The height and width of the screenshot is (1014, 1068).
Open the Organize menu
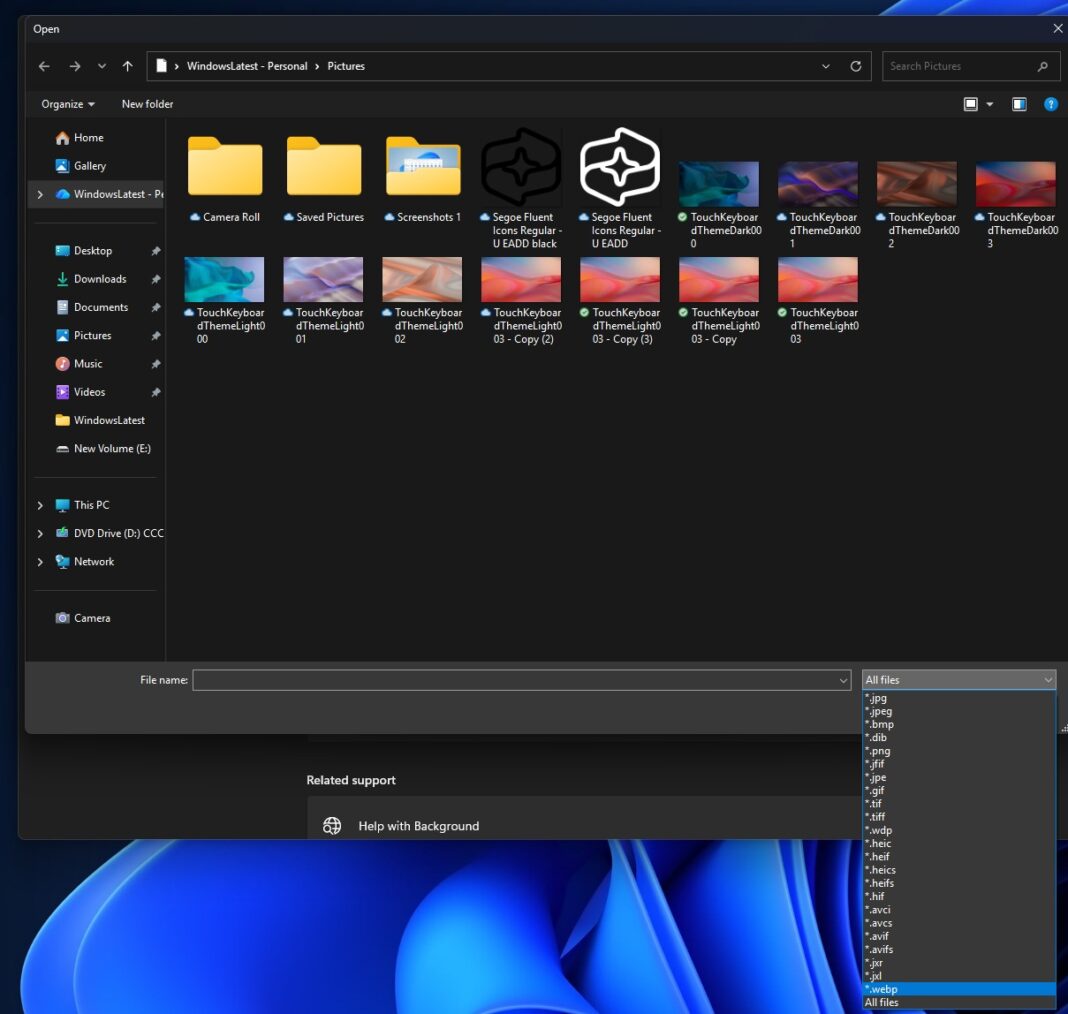pos(65,103)
